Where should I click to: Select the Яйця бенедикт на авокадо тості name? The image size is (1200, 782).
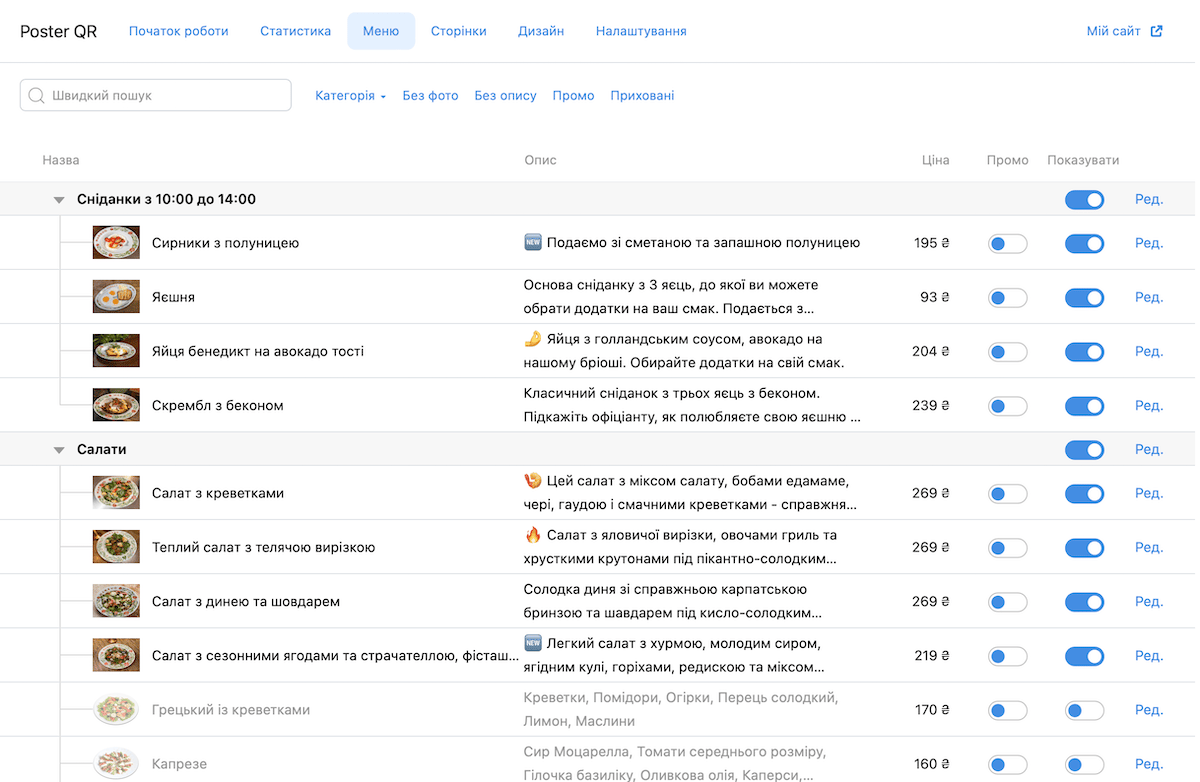click(x=258, y=351)
